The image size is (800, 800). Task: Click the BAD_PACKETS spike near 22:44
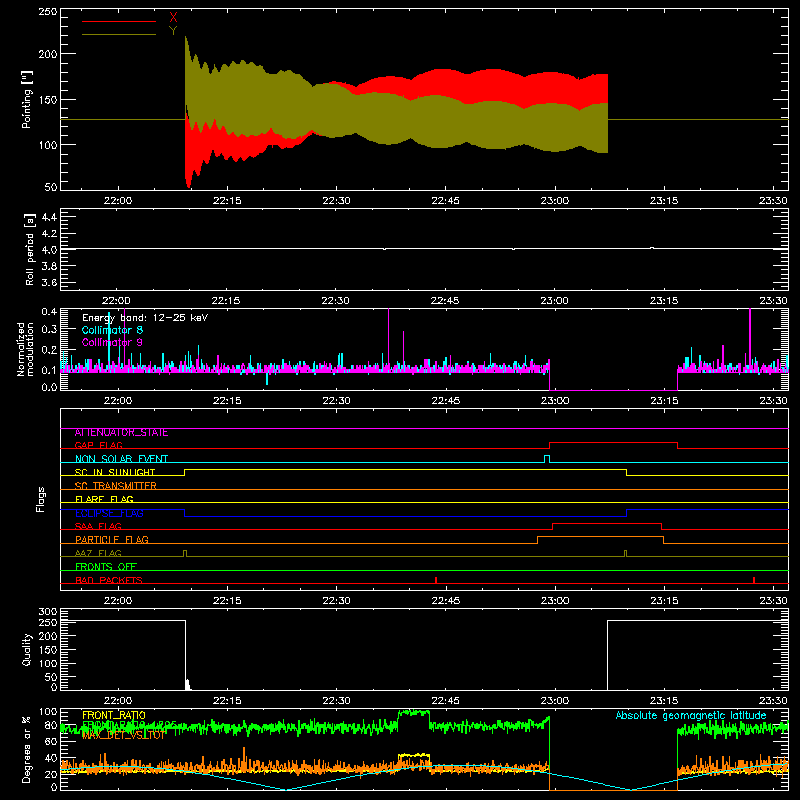point(436,580)
